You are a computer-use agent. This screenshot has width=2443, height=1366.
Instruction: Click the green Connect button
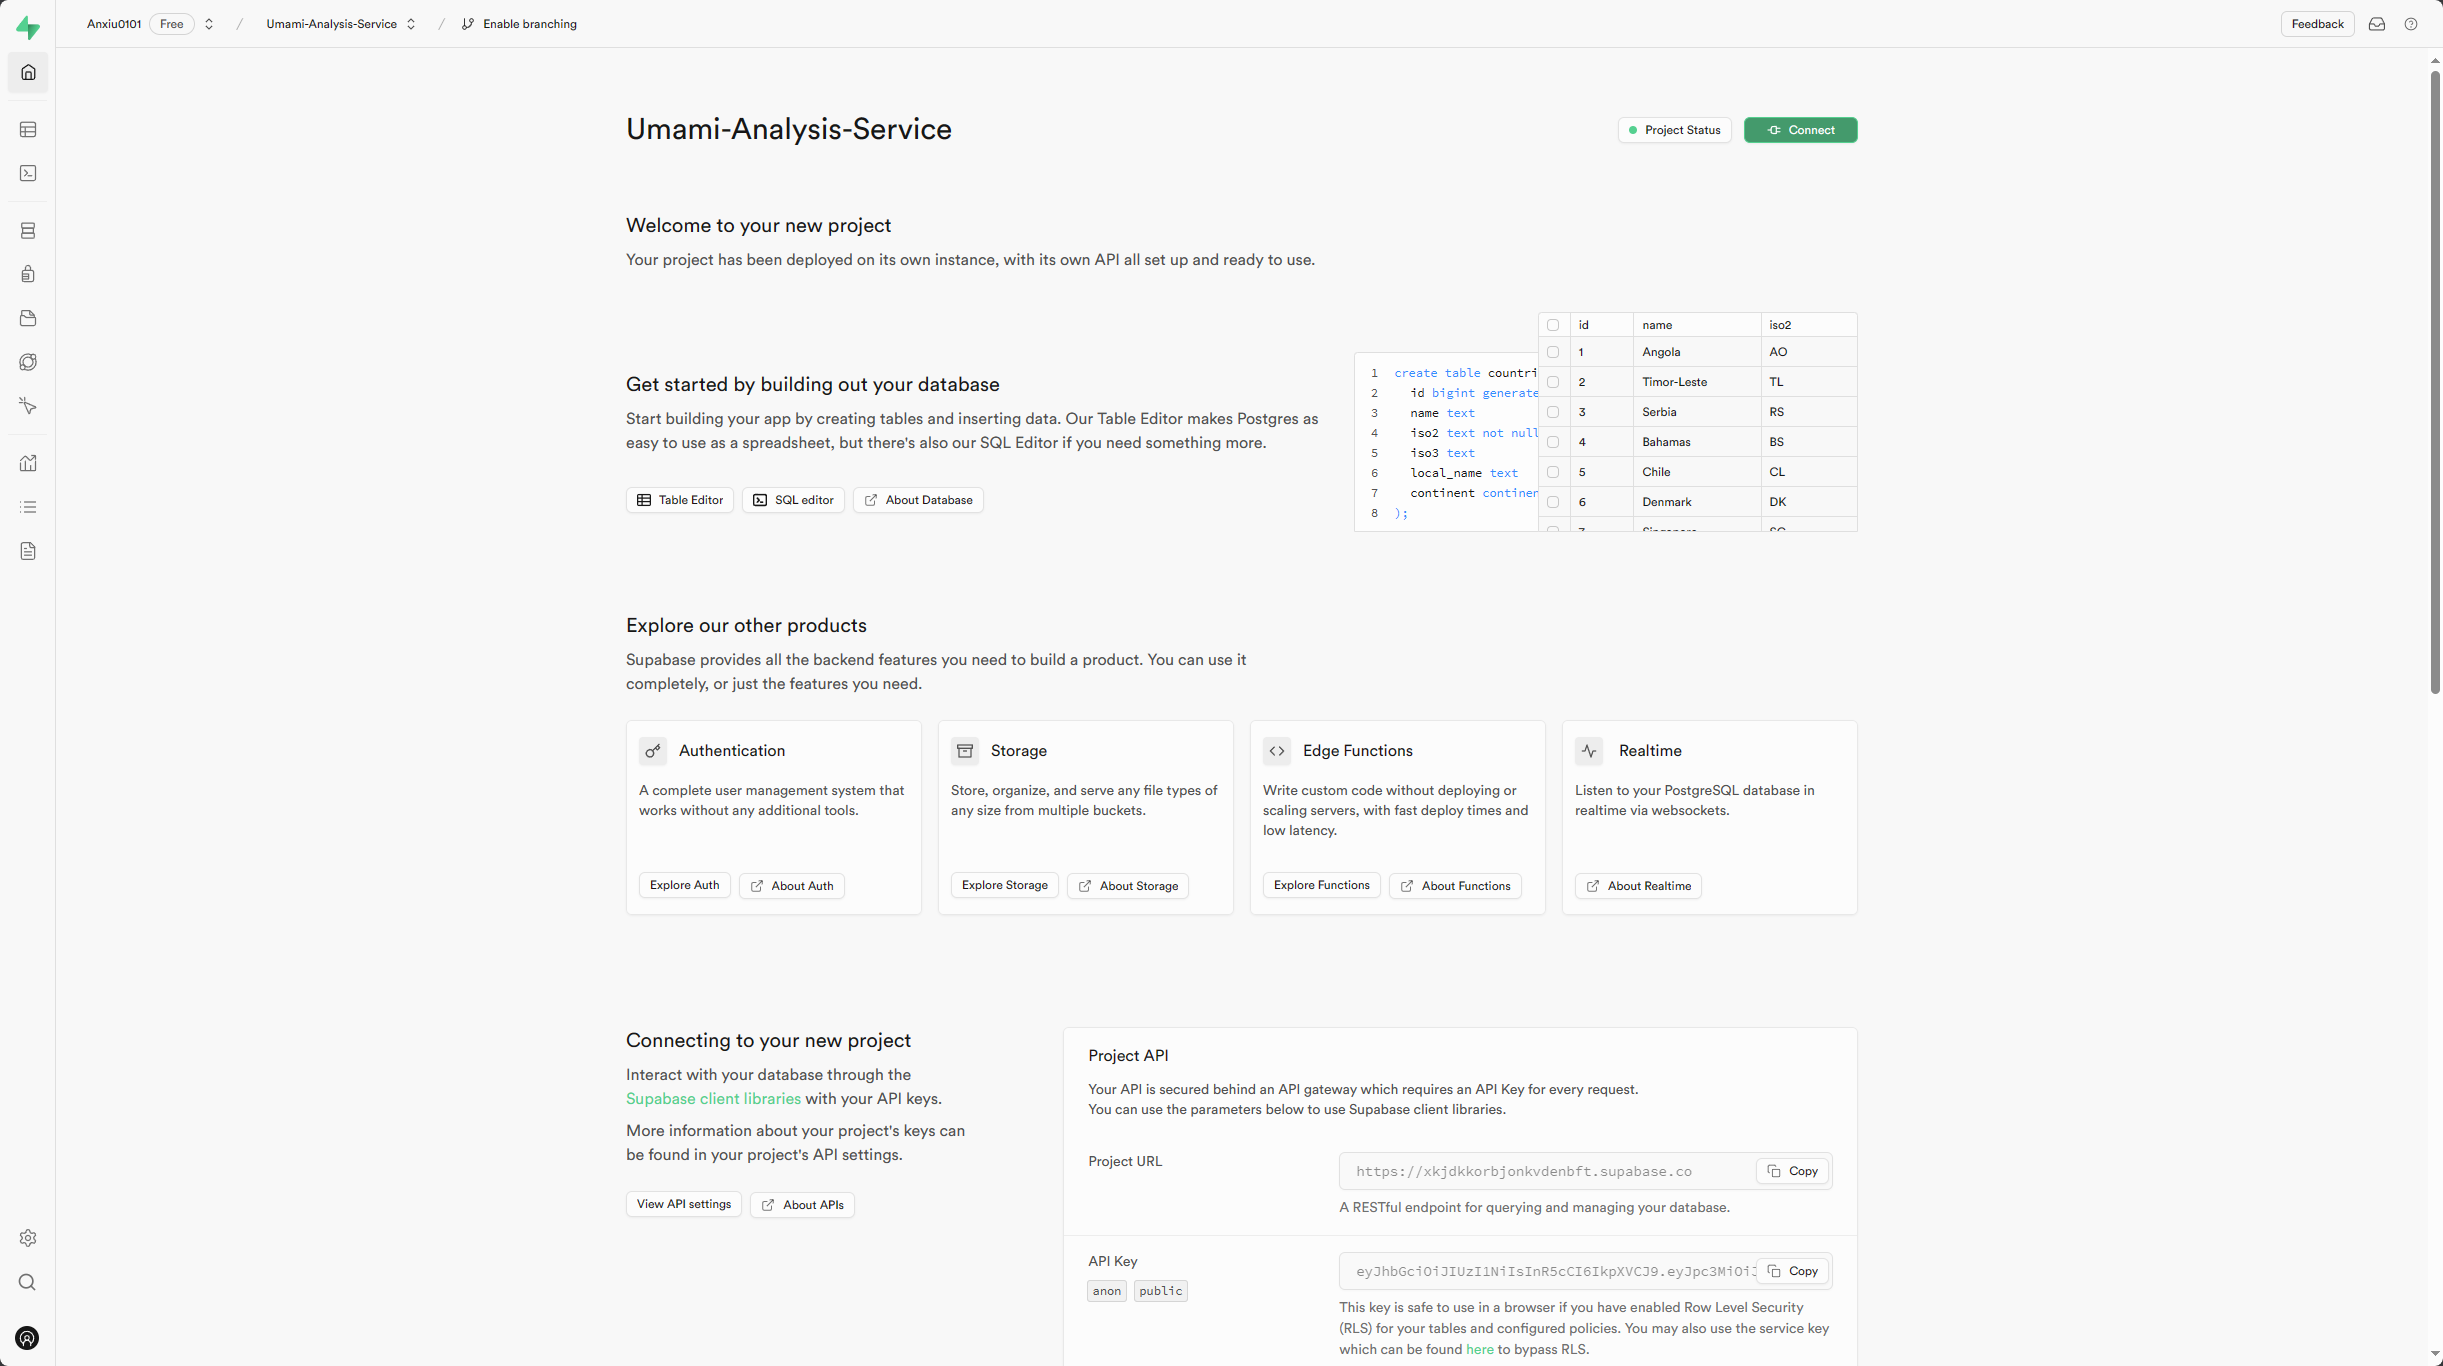(1800, 130)
